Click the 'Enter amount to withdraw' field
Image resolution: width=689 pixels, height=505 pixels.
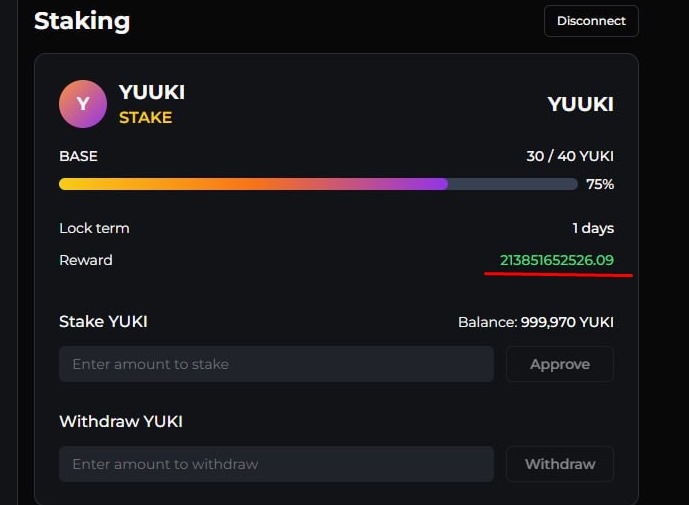point(276,464)
